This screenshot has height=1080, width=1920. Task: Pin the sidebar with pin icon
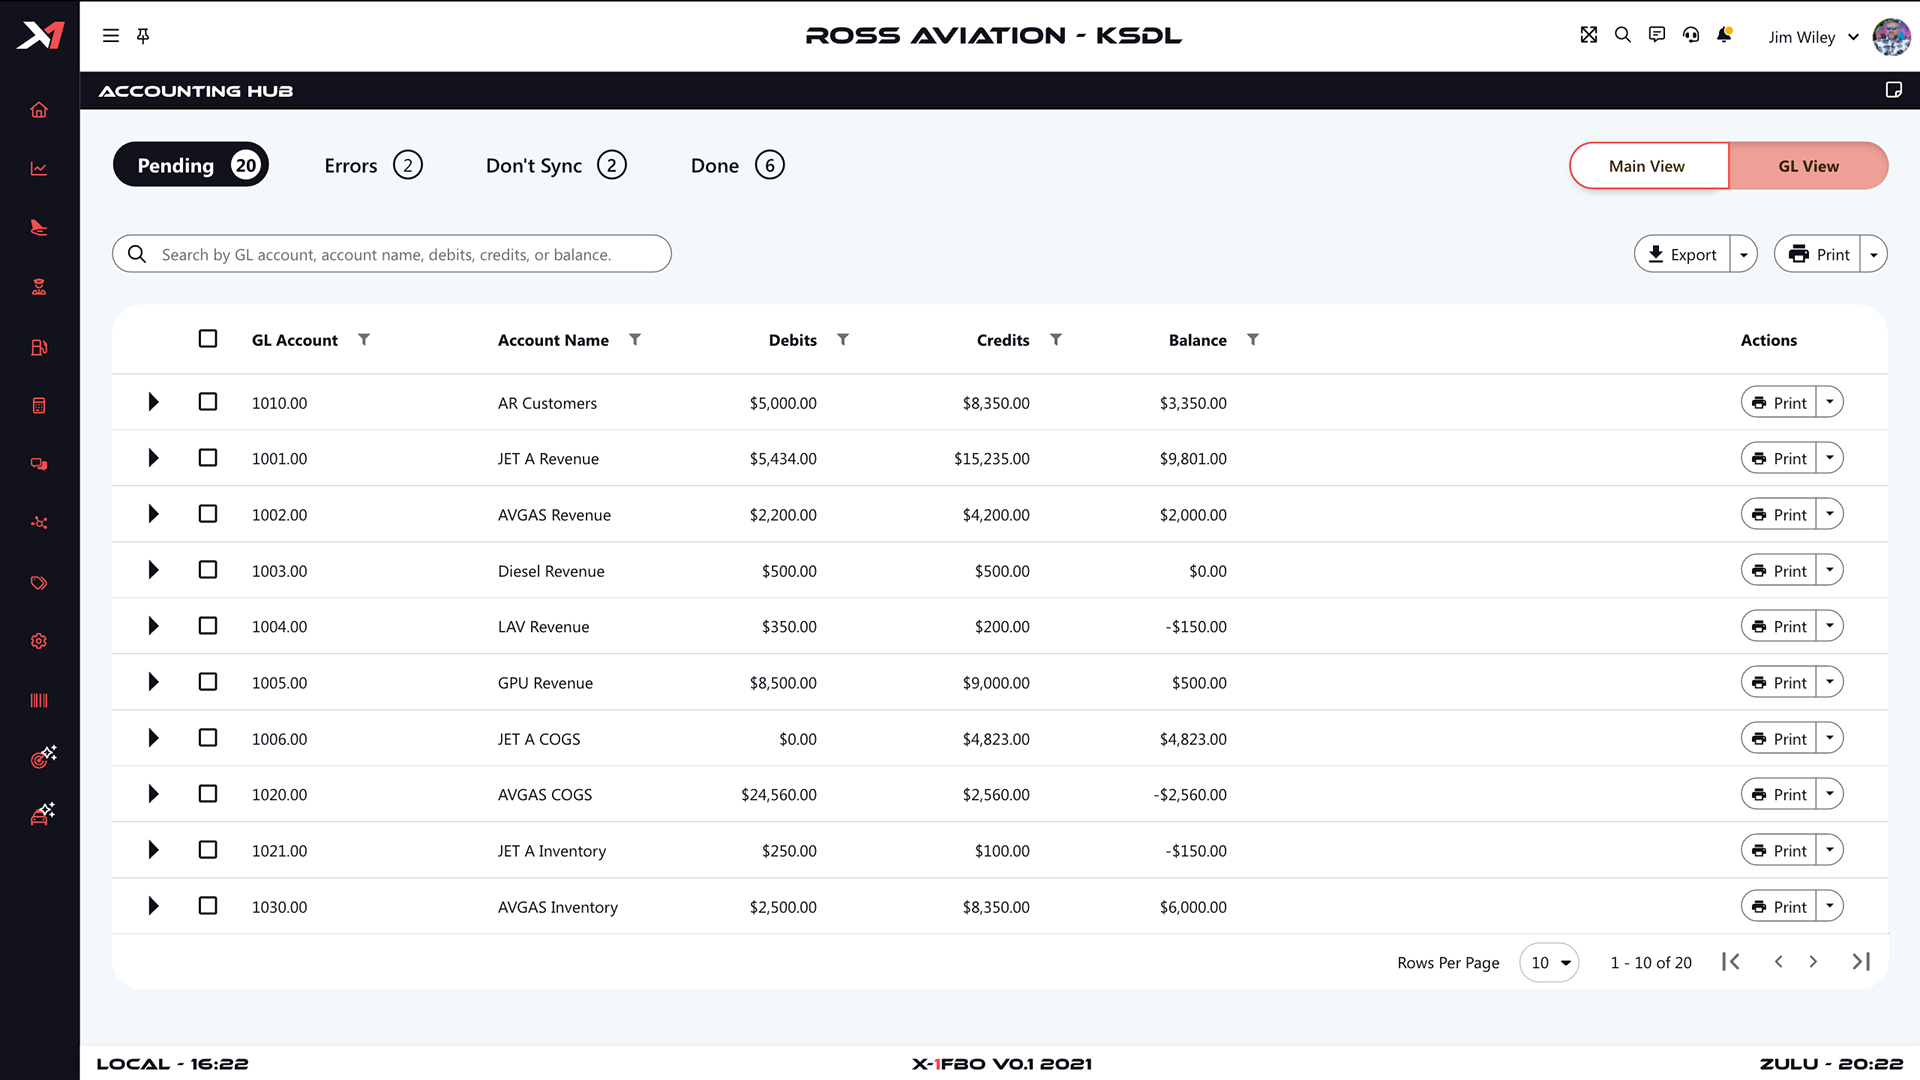[143, 36]
